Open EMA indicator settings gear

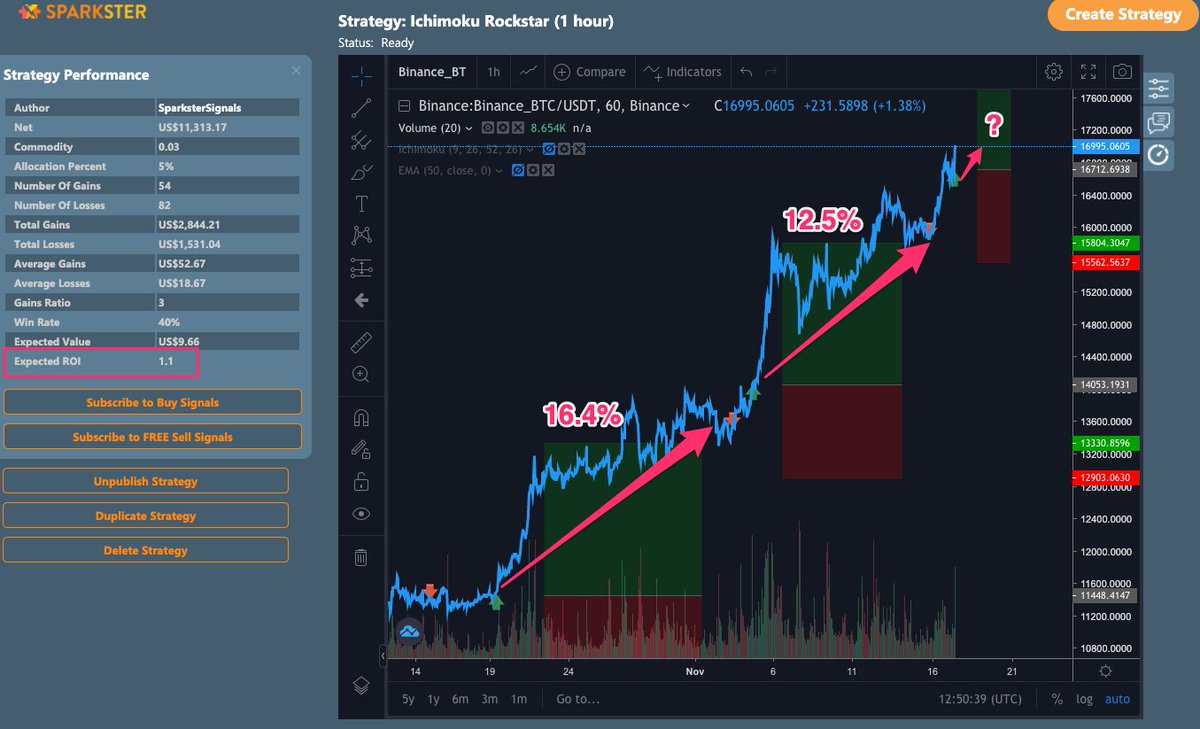click(533, 171)
